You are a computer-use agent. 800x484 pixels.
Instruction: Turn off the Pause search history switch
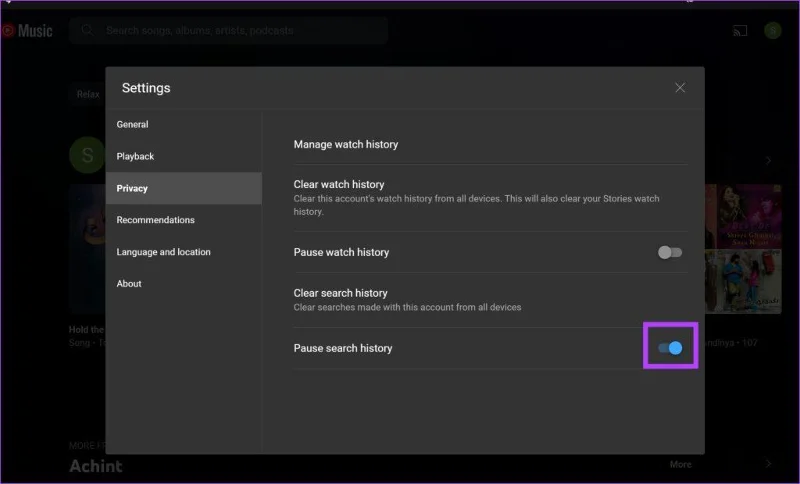pyautogui.click(x=670, y=348)
